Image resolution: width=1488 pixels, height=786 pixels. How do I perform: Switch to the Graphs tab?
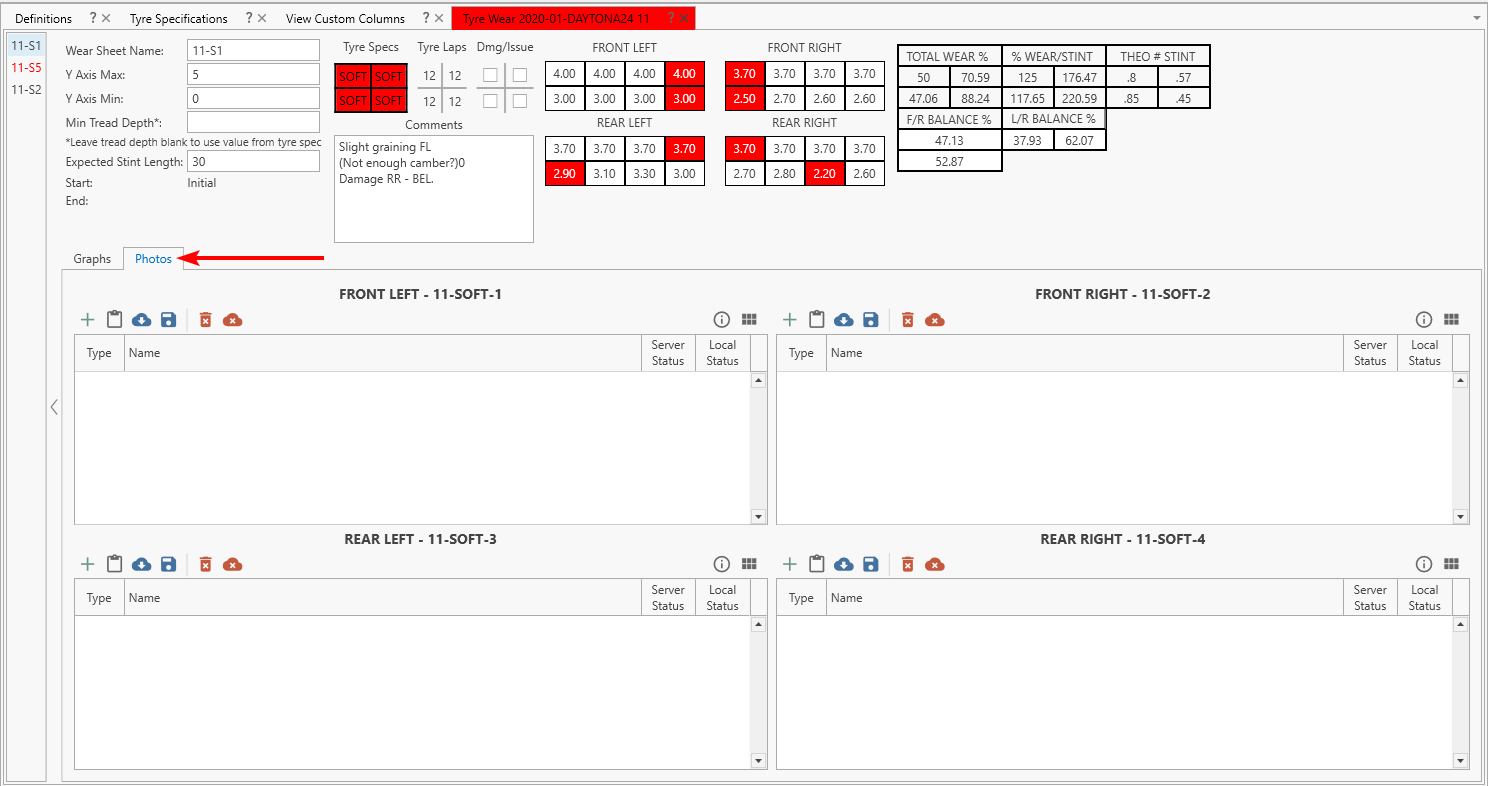92,259
